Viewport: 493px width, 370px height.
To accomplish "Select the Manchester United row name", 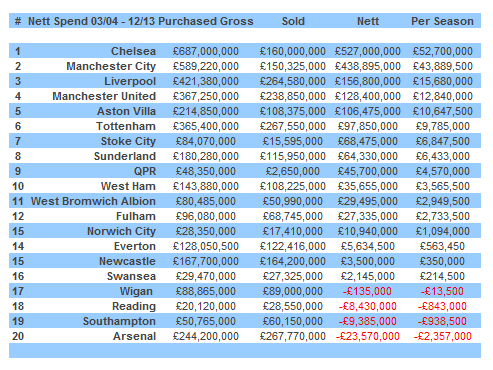I will coord(104,96).
